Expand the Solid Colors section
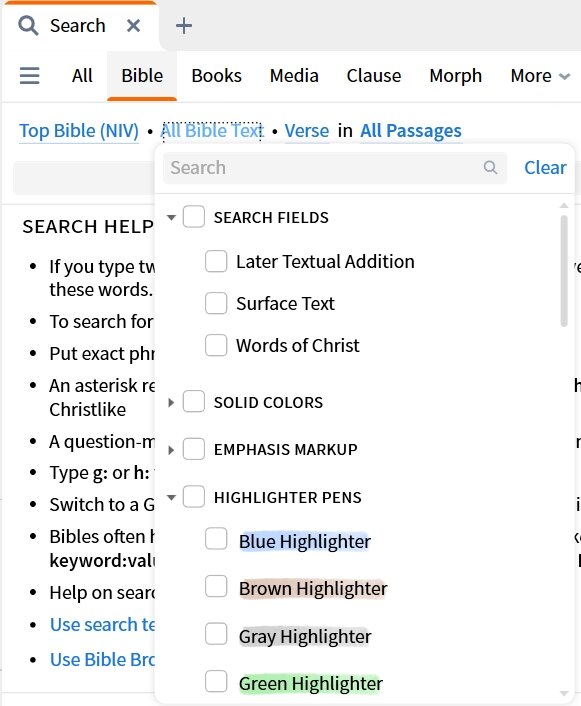 pos(171,403)
